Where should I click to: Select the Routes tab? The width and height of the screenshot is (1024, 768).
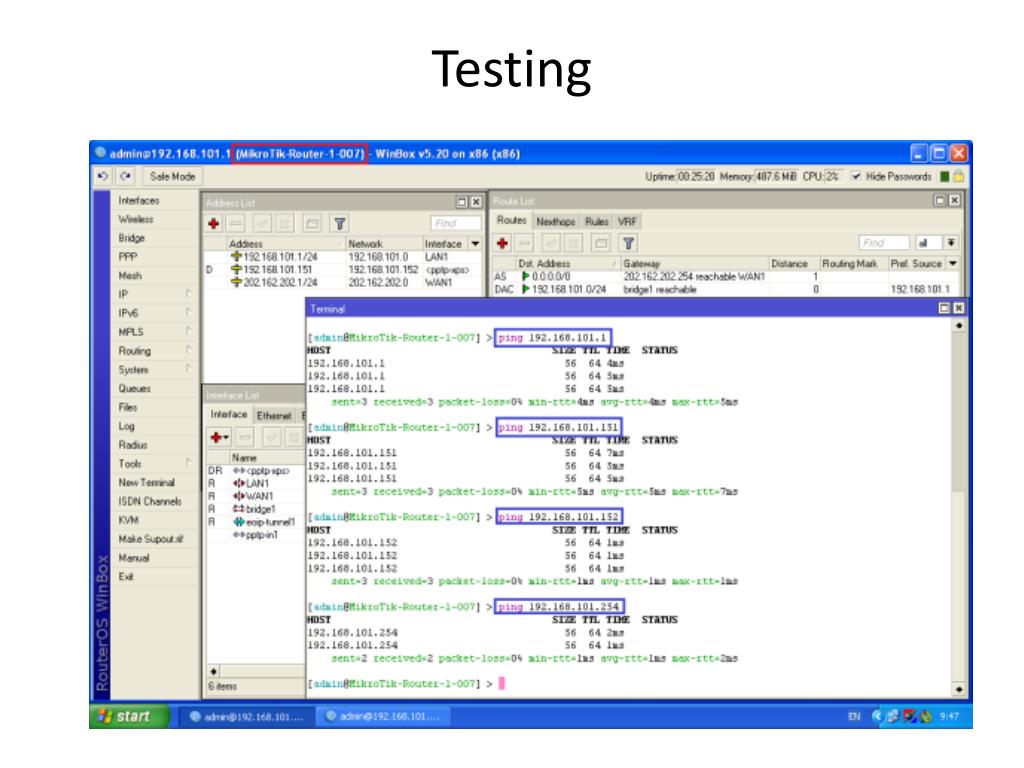point(511,221)
